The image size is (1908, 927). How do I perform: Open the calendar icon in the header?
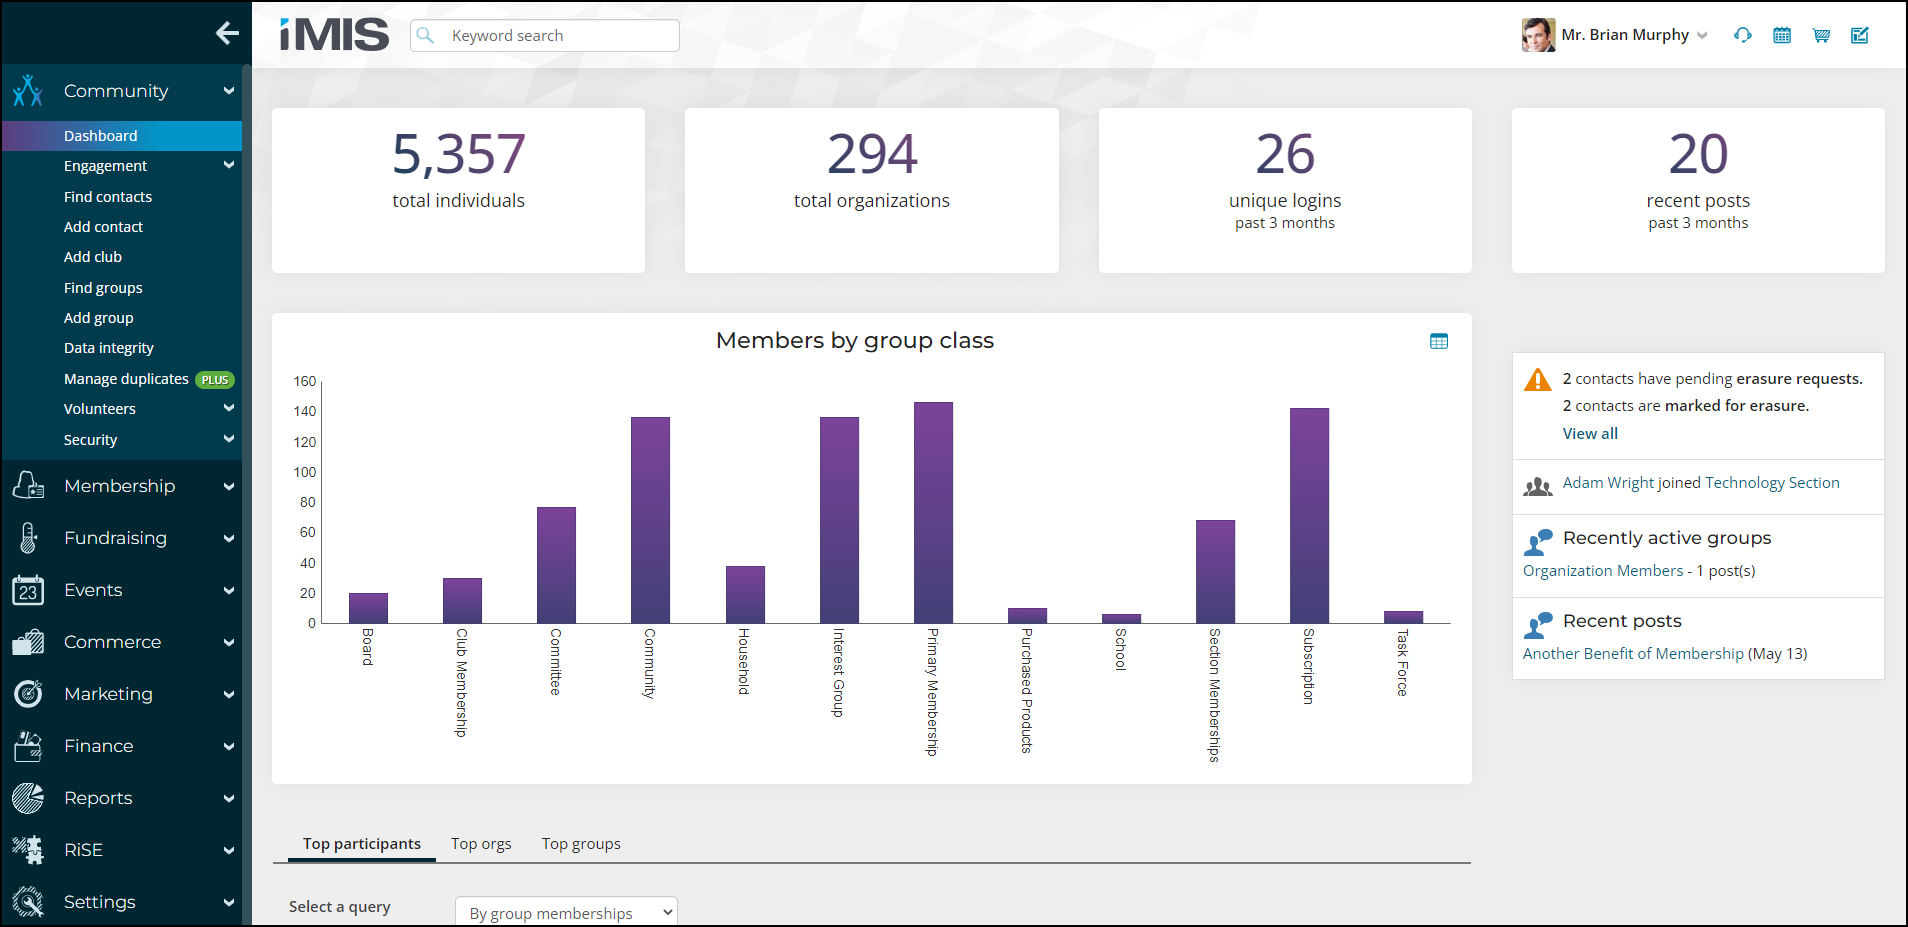pos(1782,35)
